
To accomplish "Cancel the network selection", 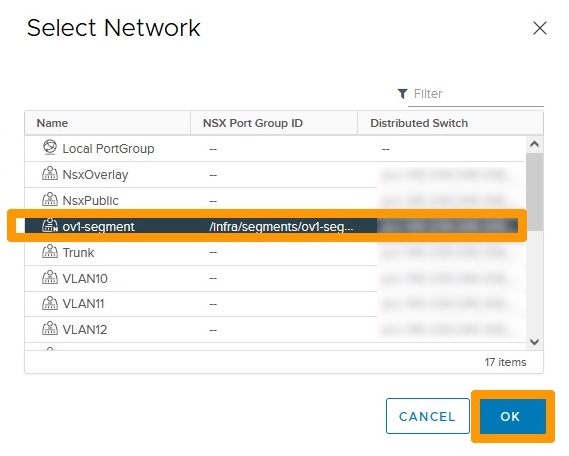I will (427, 416).
